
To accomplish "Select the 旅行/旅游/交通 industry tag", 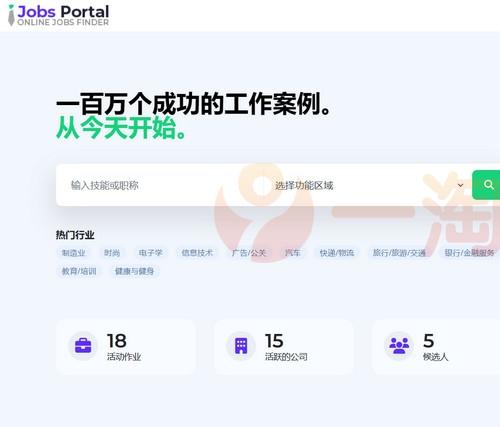I will pyautogui.click(x=399, y=253).
